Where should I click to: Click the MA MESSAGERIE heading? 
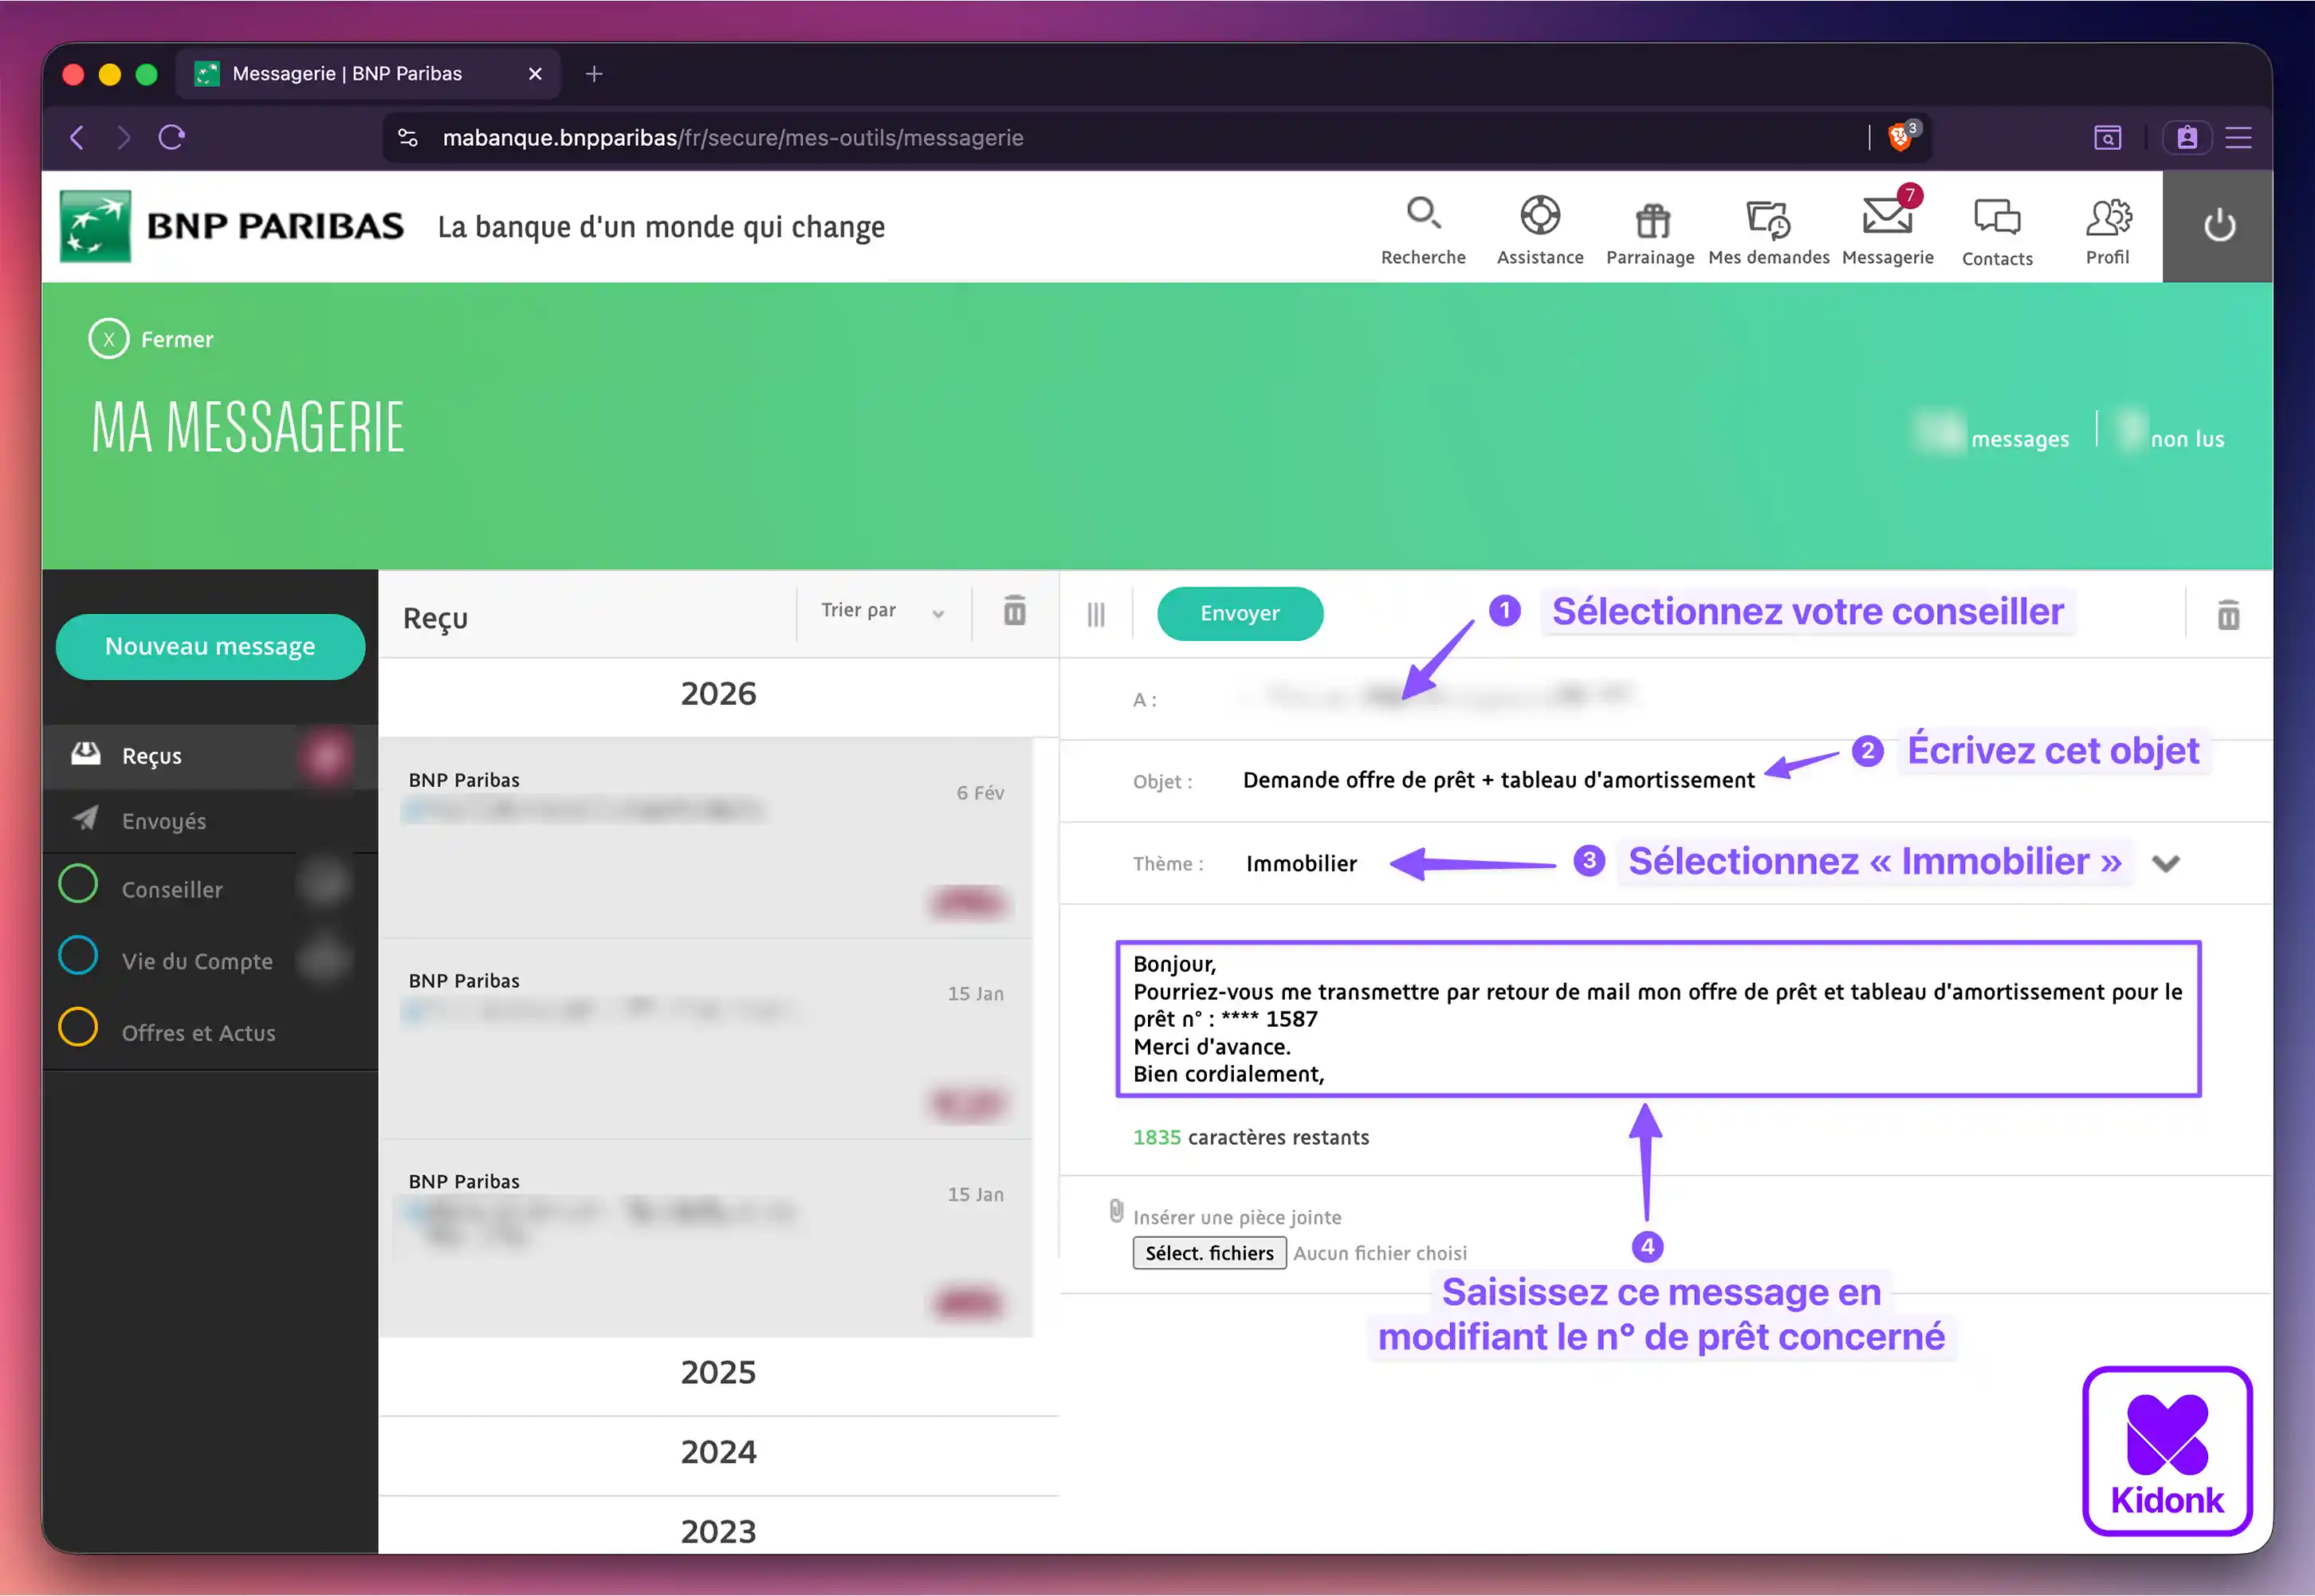tap(248, 427)
